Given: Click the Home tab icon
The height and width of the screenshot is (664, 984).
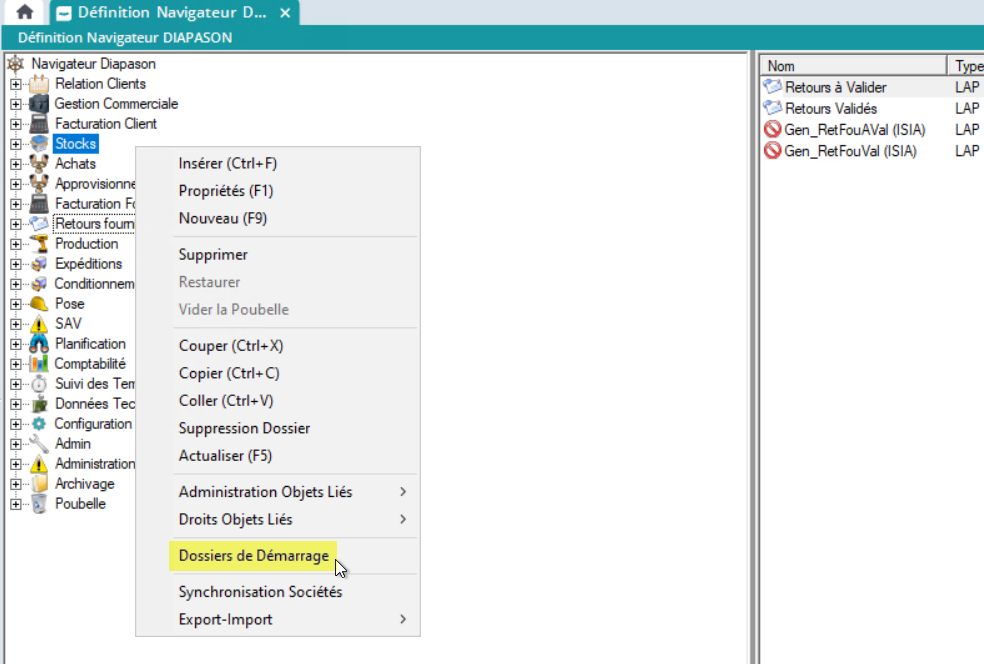Looking at the screenshot, I should (24, 13).
